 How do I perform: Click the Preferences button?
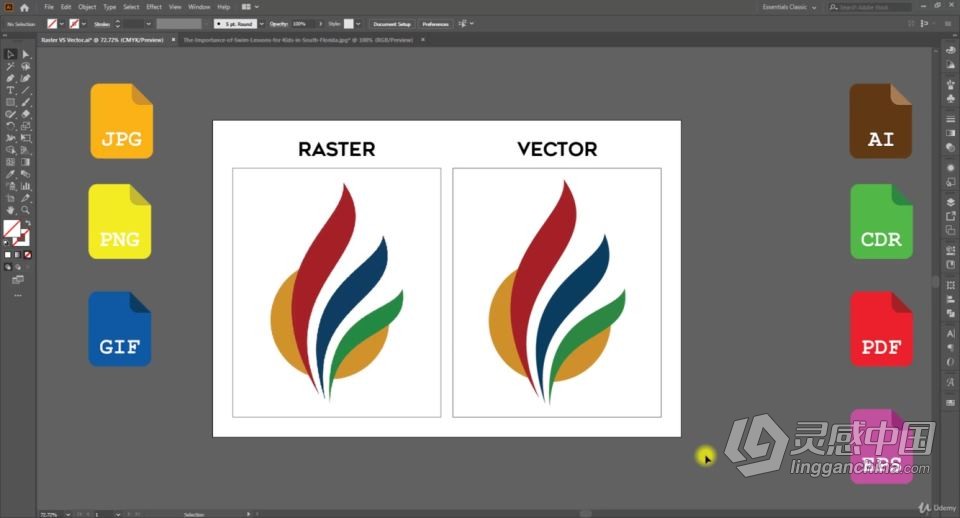435,24
